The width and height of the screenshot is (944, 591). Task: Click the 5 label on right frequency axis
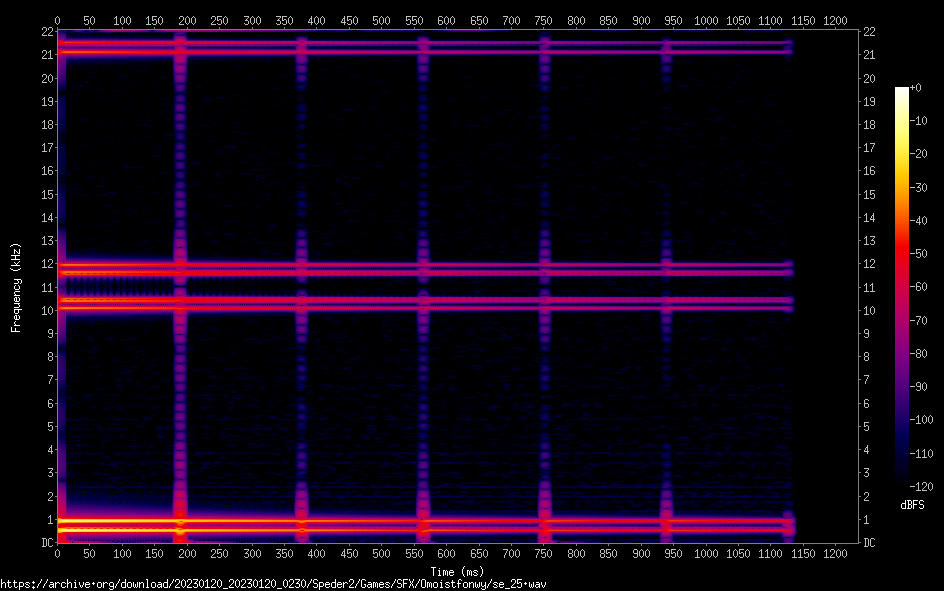point(866,427)
